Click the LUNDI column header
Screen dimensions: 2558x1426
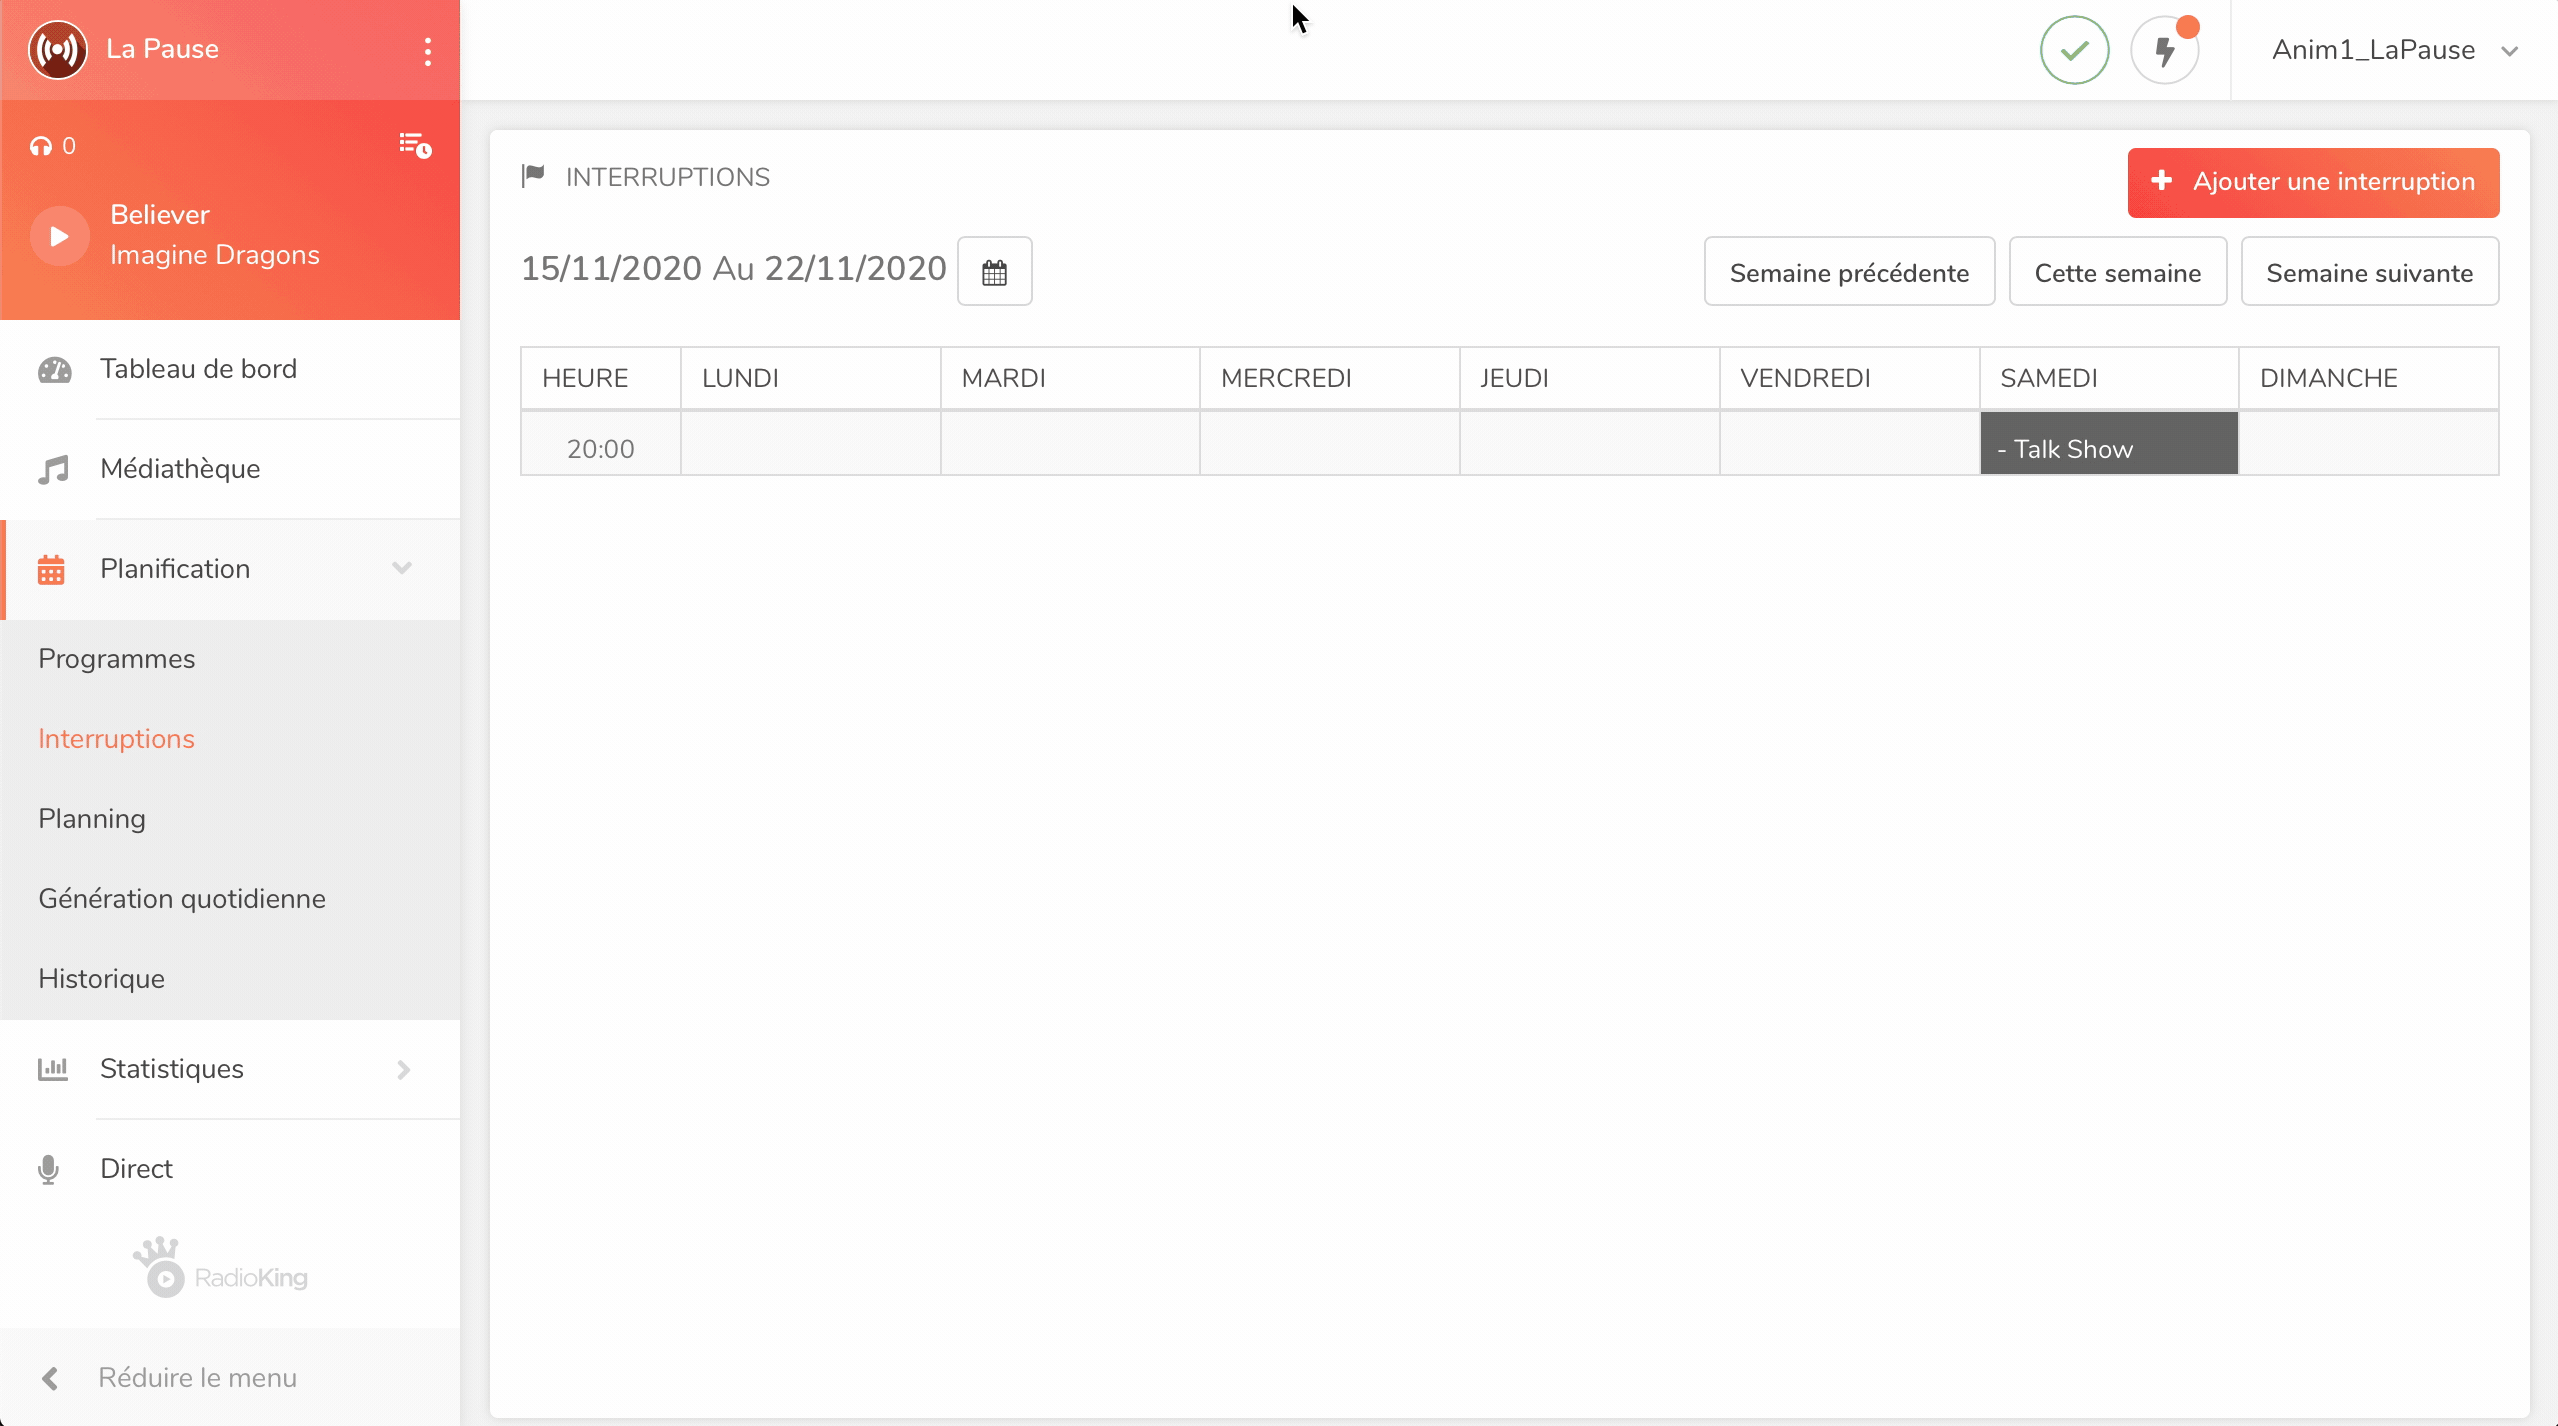(x=810, y=378)
